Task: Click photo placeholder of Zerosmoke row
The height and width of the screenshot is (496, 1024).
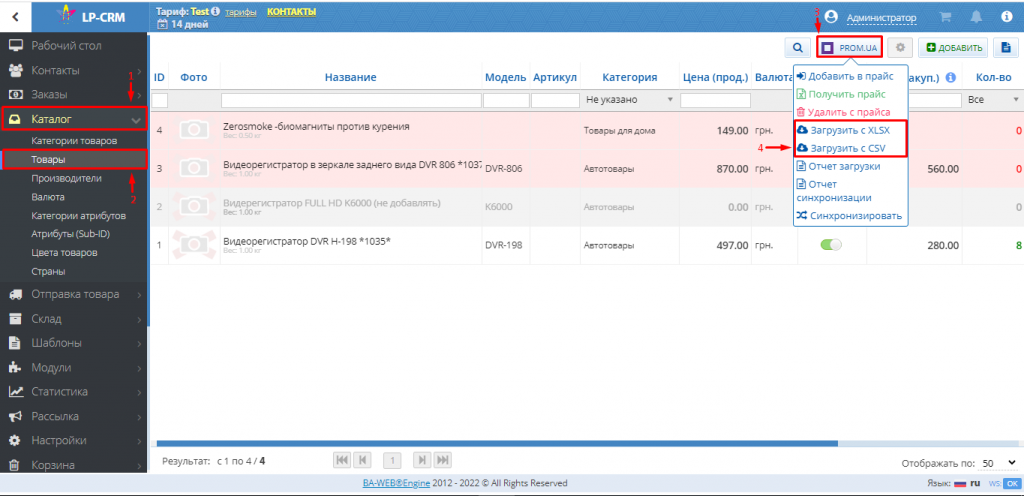Action: [194, 130]
